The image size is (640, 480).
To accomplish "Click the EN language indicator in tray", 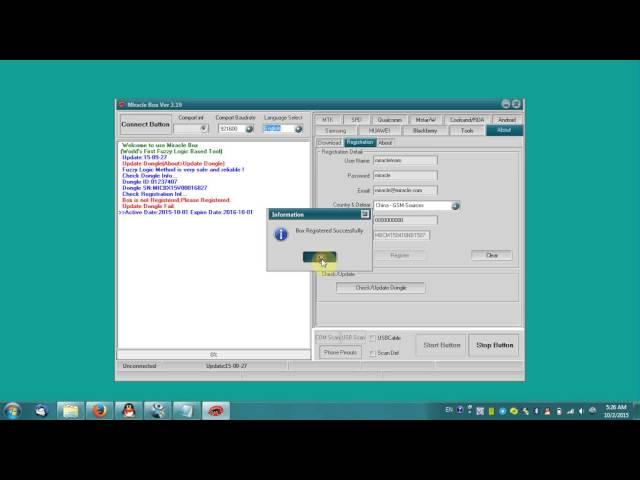I will (449, 409).
